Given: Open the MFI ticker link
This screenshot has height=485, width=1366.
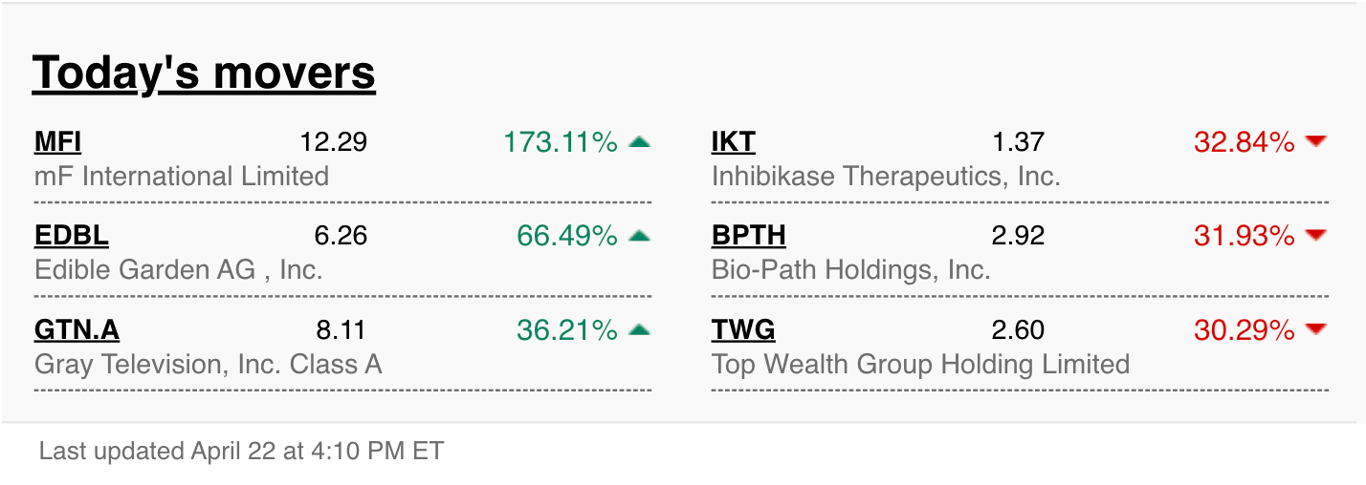Looking at the screenshot, I should tap(58, 143).
